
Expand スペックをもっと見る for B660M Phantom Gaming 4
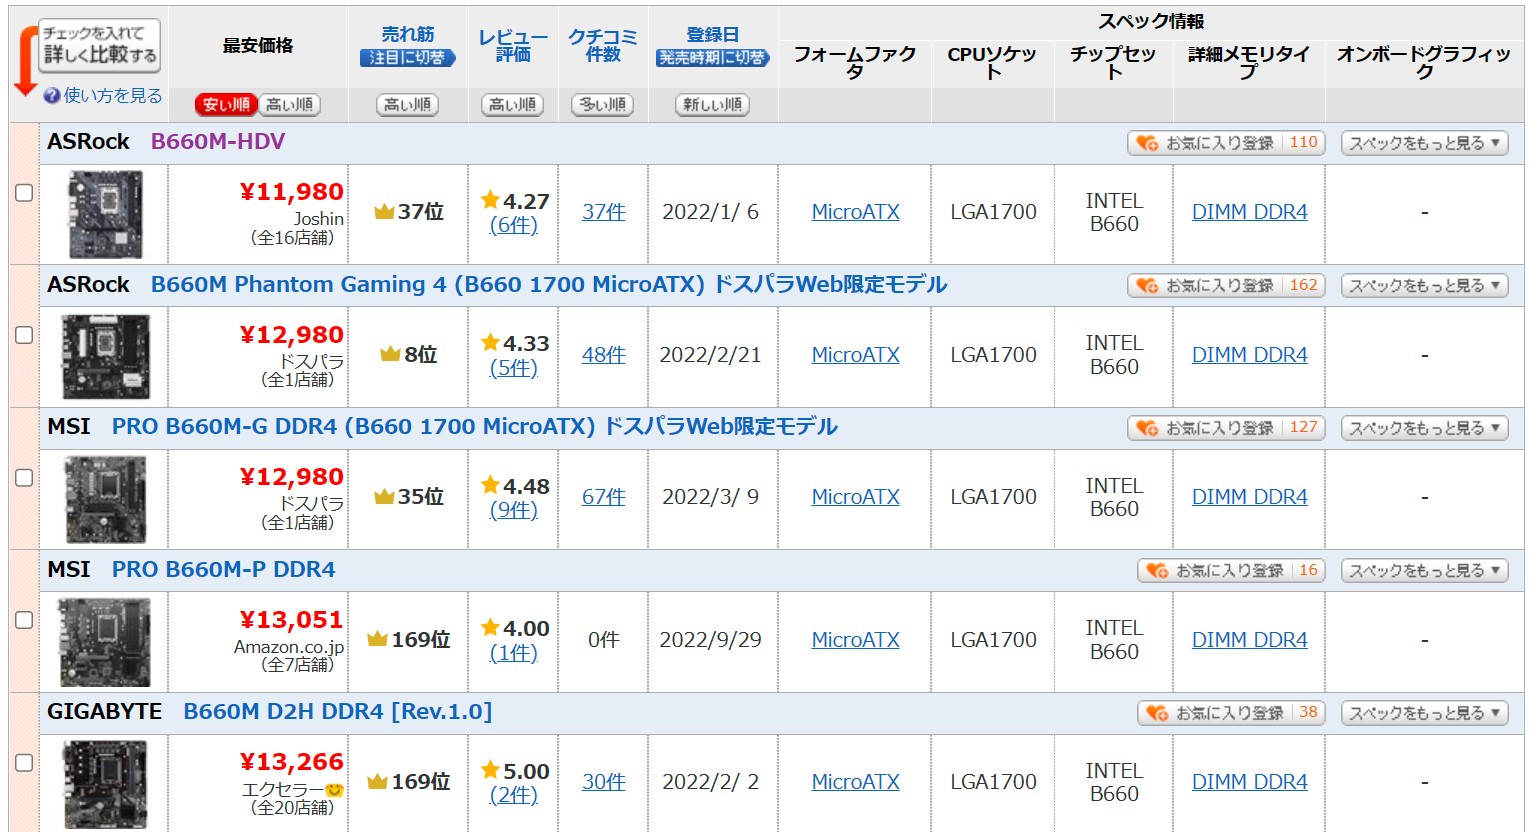(1424, 285)
